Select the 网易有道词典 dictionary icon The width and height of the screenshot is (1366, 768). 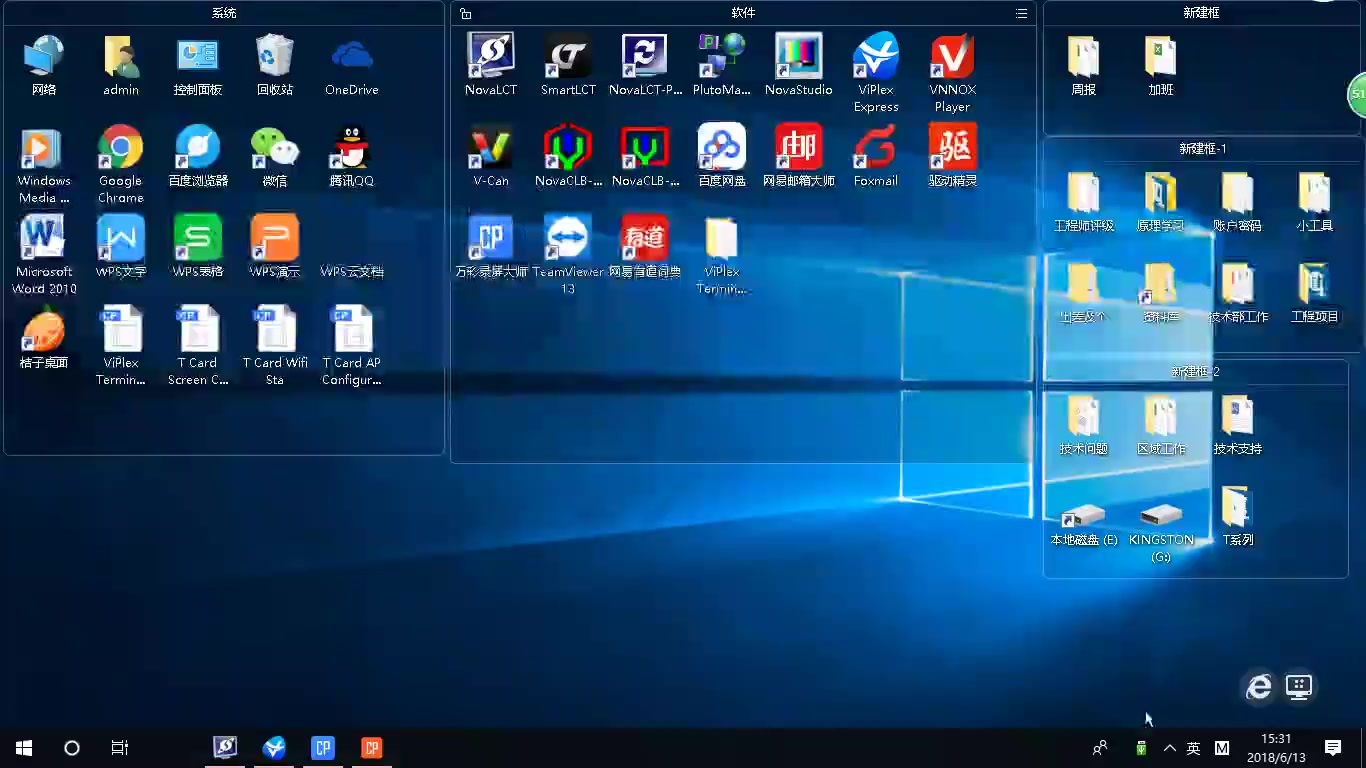click(645, 246)
